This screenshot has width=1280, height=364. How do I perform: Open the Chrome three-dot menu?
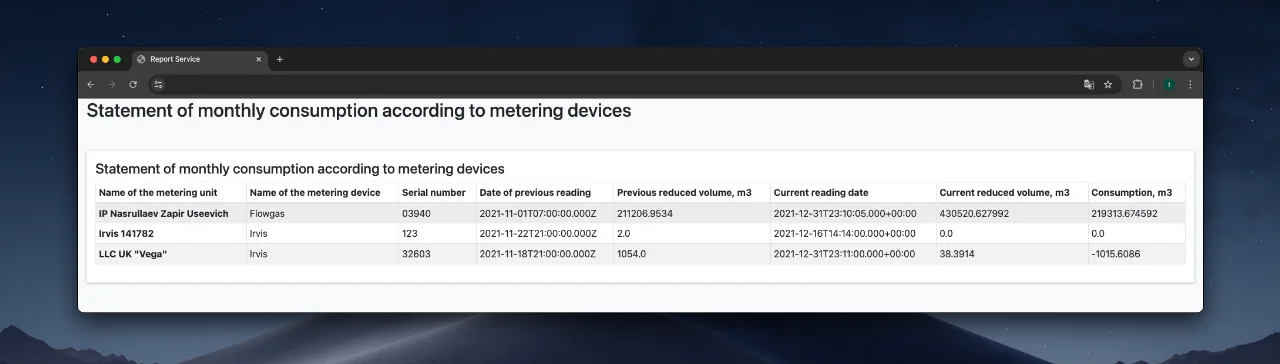[1190, 85]
